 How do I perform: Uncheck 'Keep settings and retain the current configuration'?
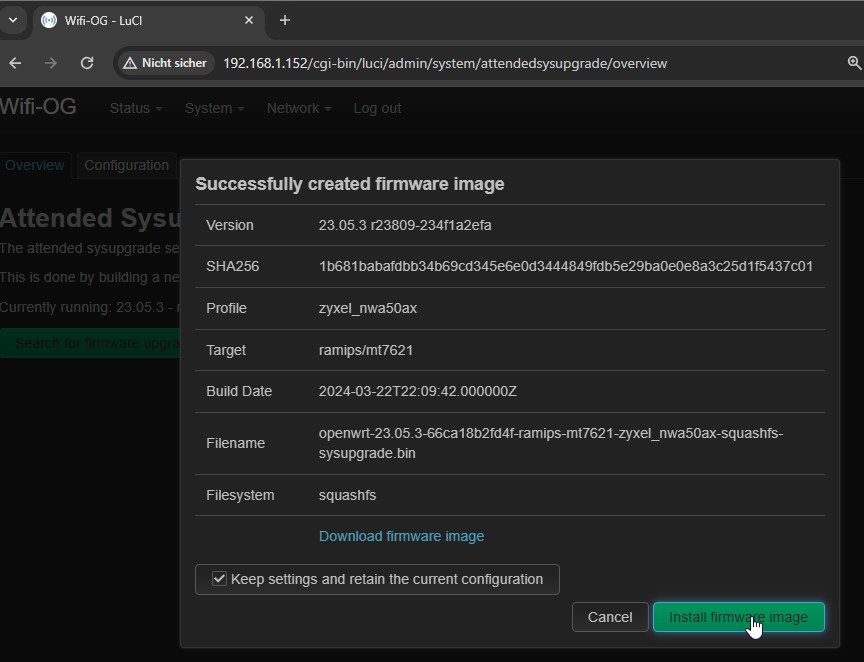point(220,579)
